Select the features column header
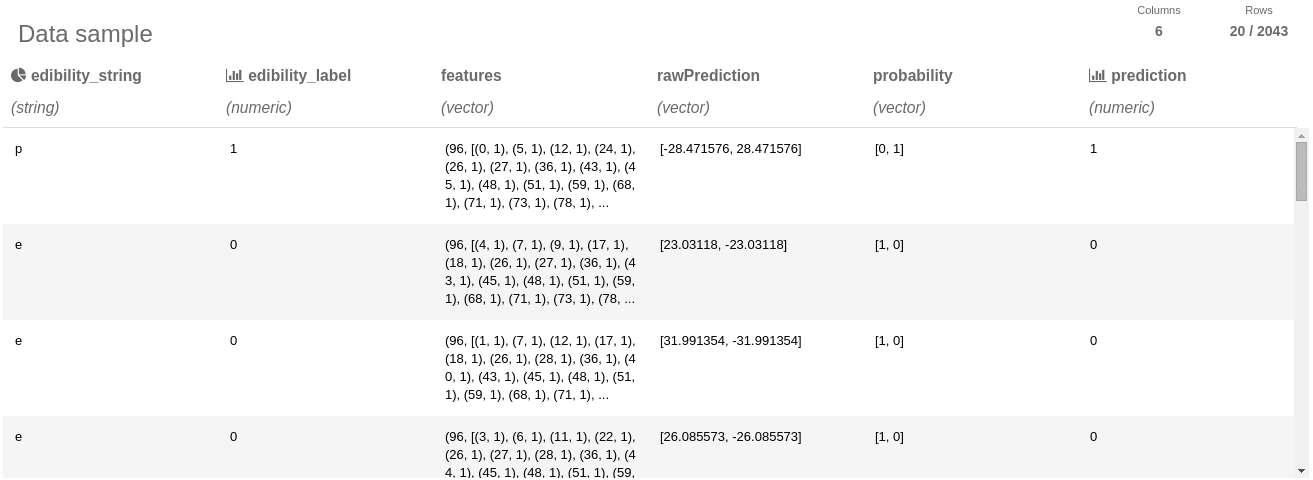Viewport: 1313px width, 480px height. point(471,76)
